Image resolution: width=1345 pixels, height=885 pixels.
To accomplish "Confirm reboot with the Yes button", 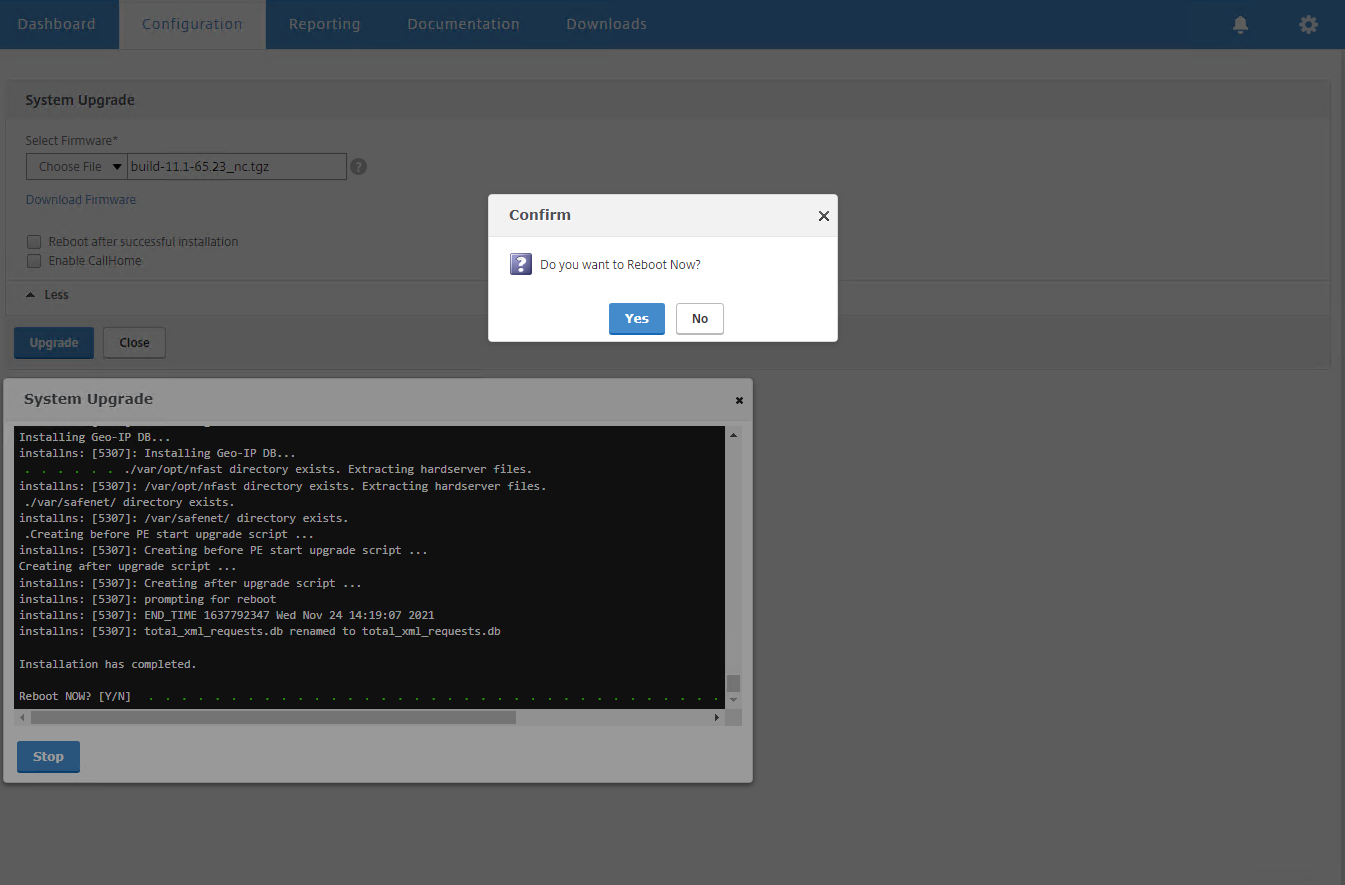I will coord(637,319).
